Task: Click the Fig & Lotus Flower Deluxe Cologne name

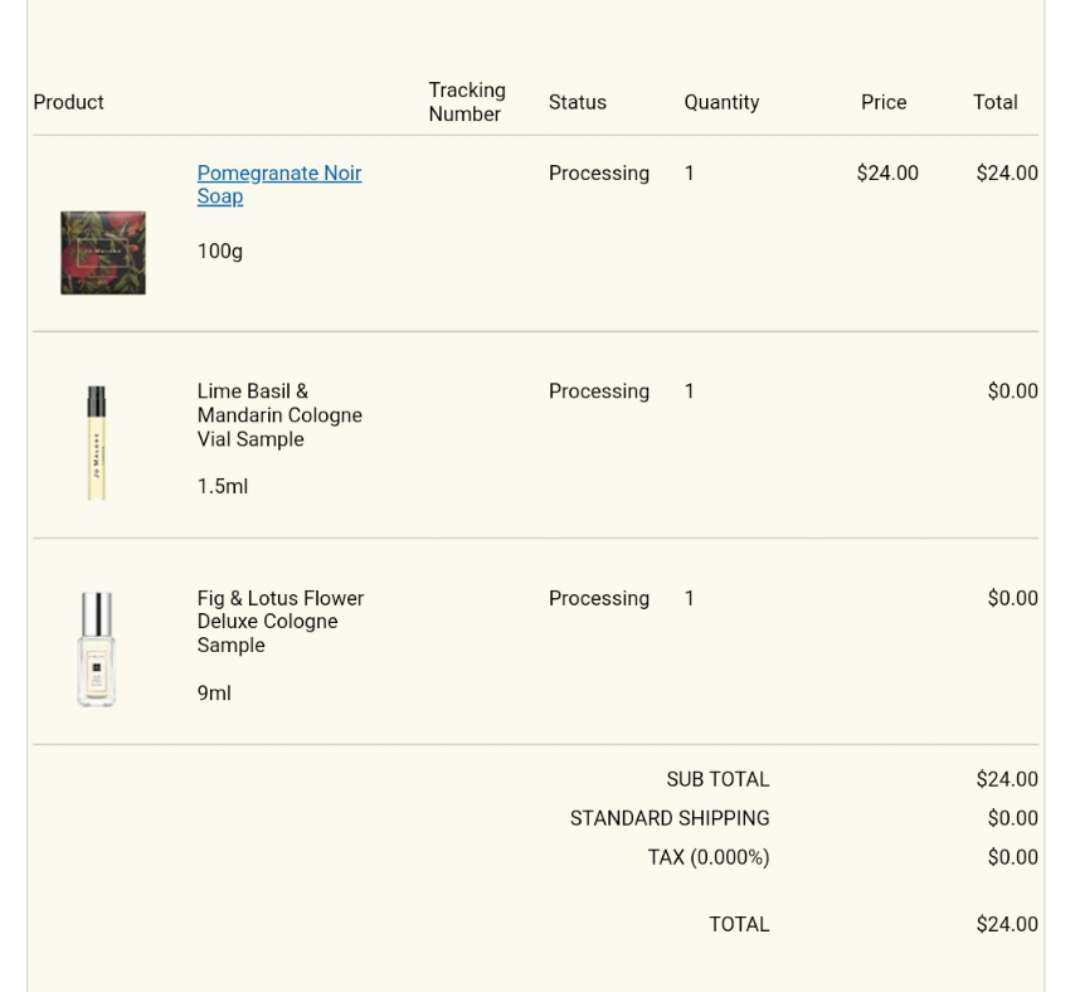Action: 280,621
